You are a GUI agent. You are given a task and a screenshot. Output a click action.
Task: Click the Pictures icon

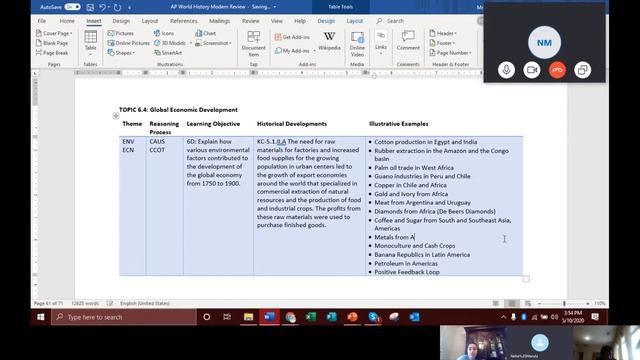(x=121, y=33)
